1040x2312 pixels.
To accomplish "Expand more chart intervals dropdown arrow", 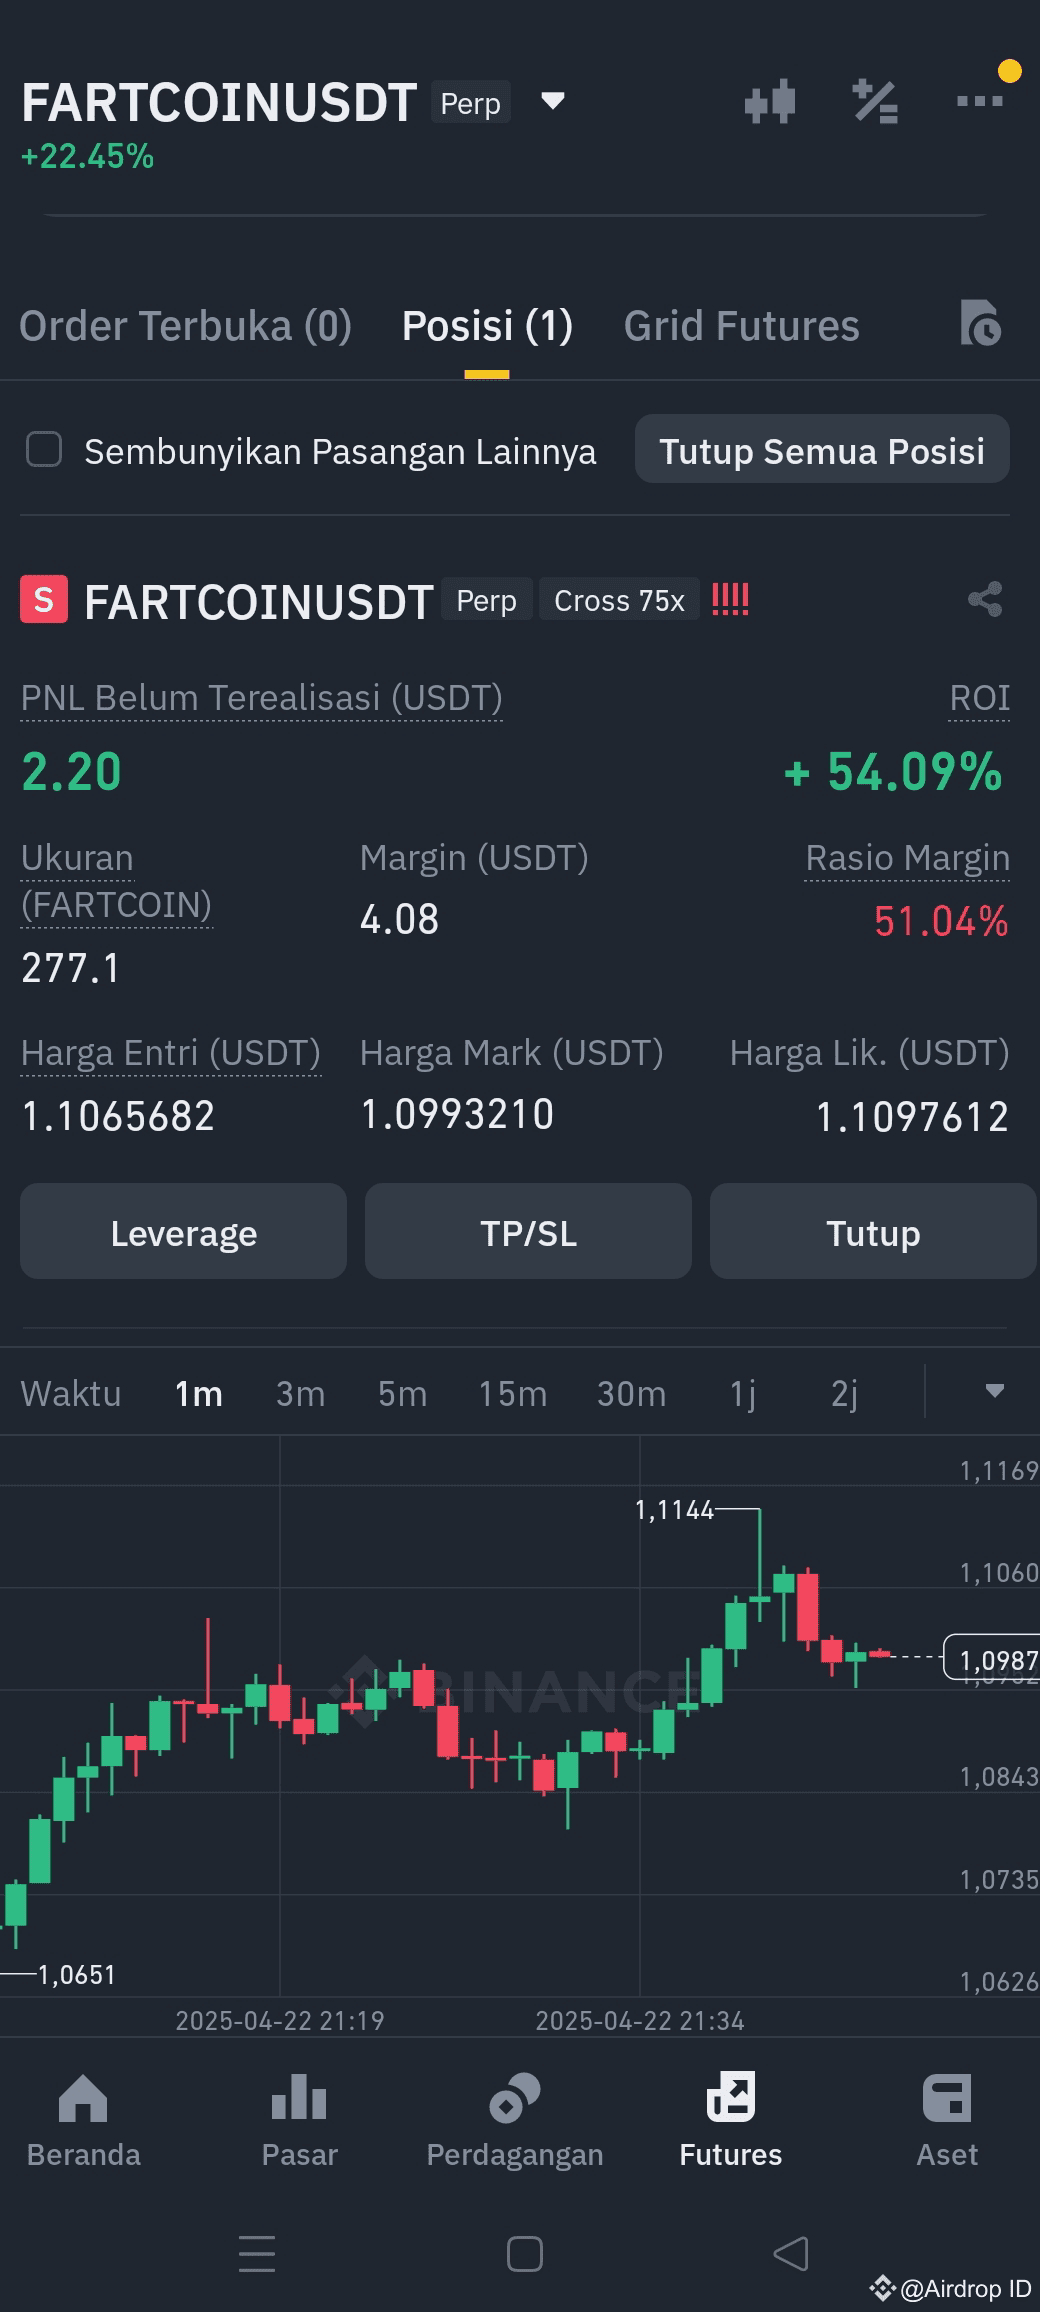I will 994,1391.
